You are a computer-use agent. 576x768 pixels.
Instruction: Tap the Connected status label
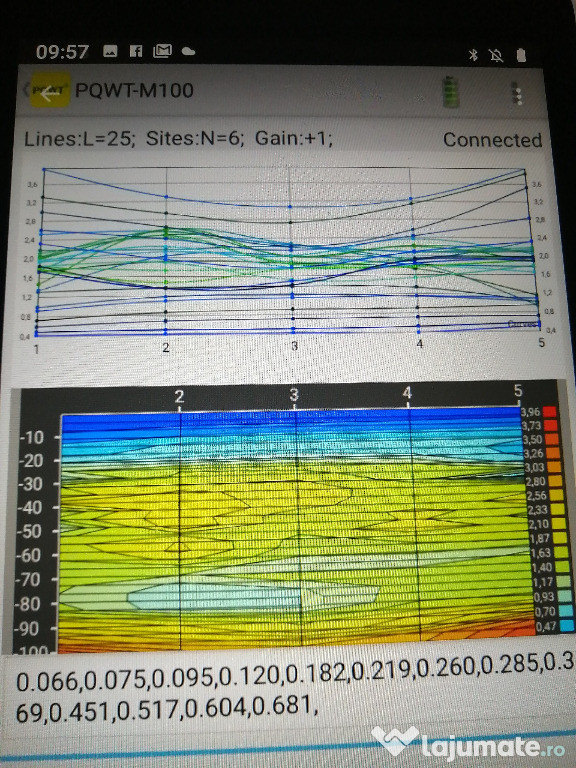pyautogui.click(x=492, y=140)
